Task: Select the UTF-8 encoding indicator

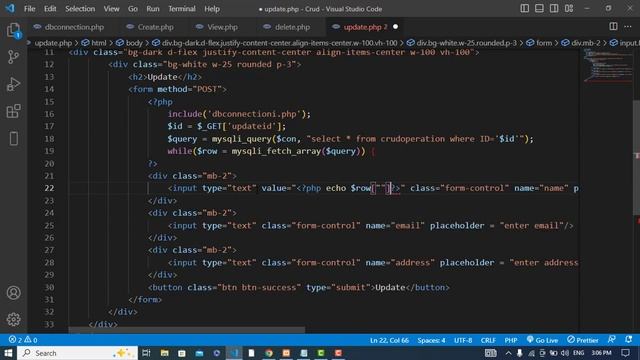Action: (463, 340)
